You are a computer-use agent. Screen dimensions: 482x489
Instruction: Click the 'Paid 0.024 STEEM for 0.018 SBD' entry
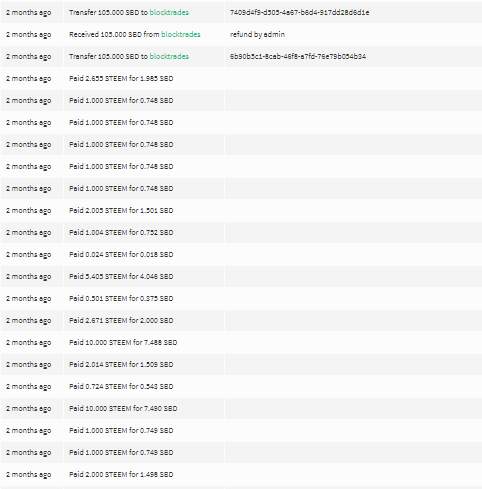[121, 255]
